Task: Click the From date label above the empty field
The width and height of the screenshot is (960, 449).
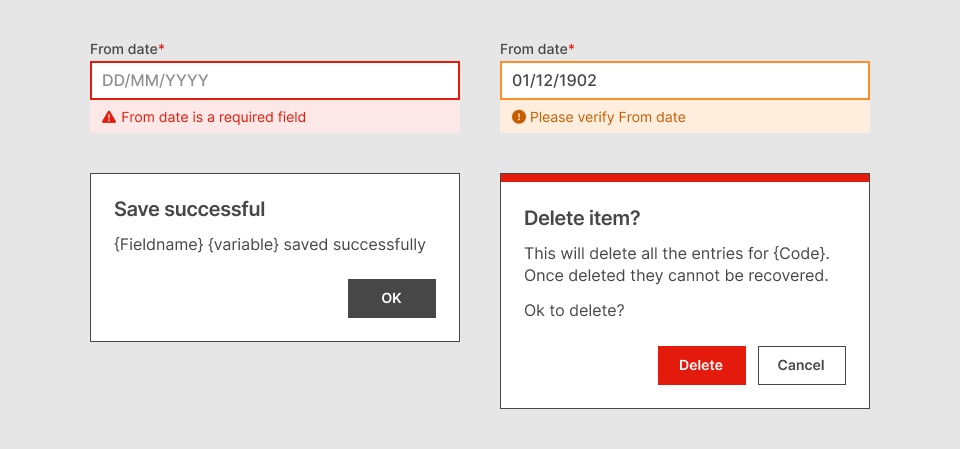Action: (123, 49)
